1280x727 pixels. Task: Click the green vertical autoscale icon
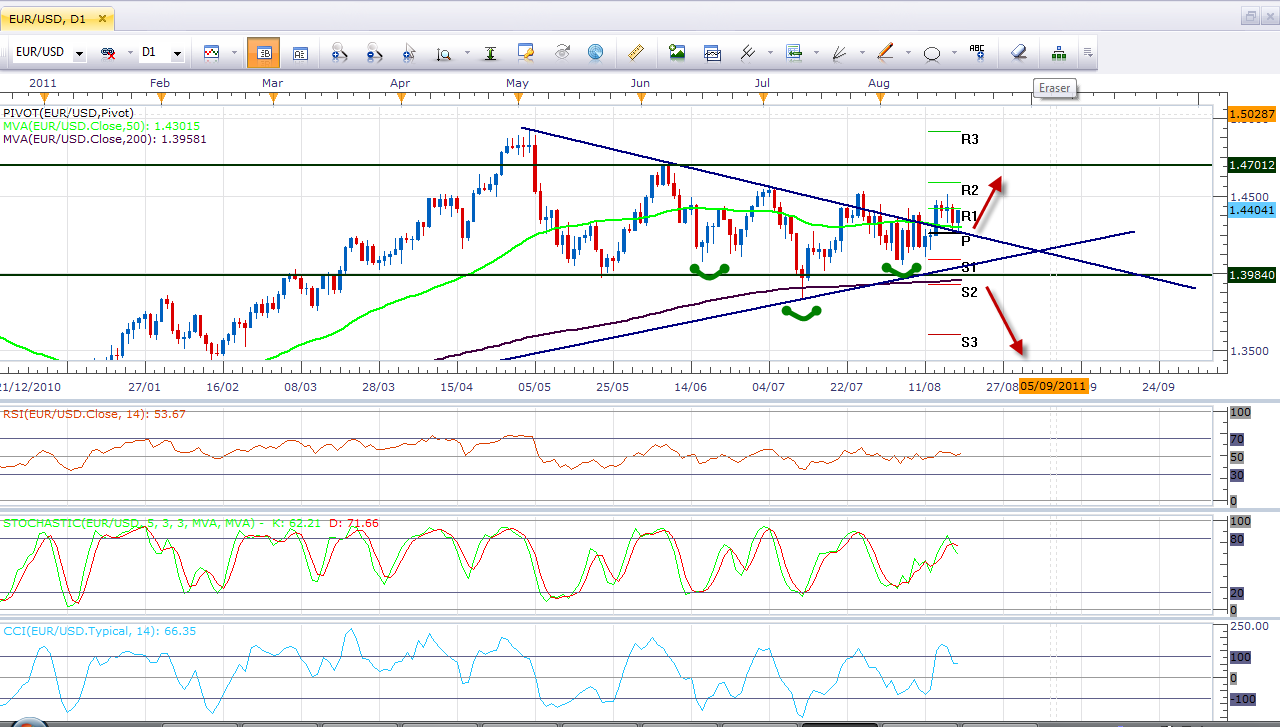pos(490,52)
